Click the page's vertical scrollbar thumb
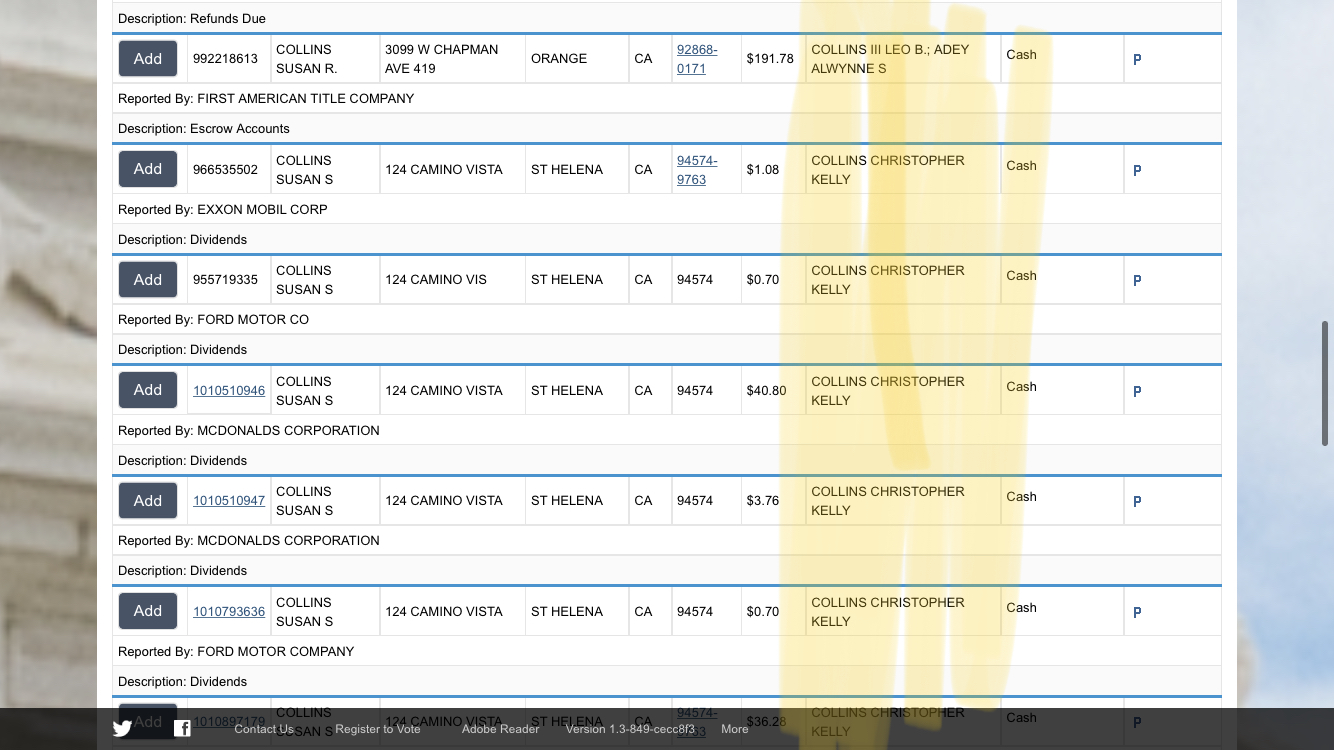The image size is (1334, 750). coord(1326,383)
